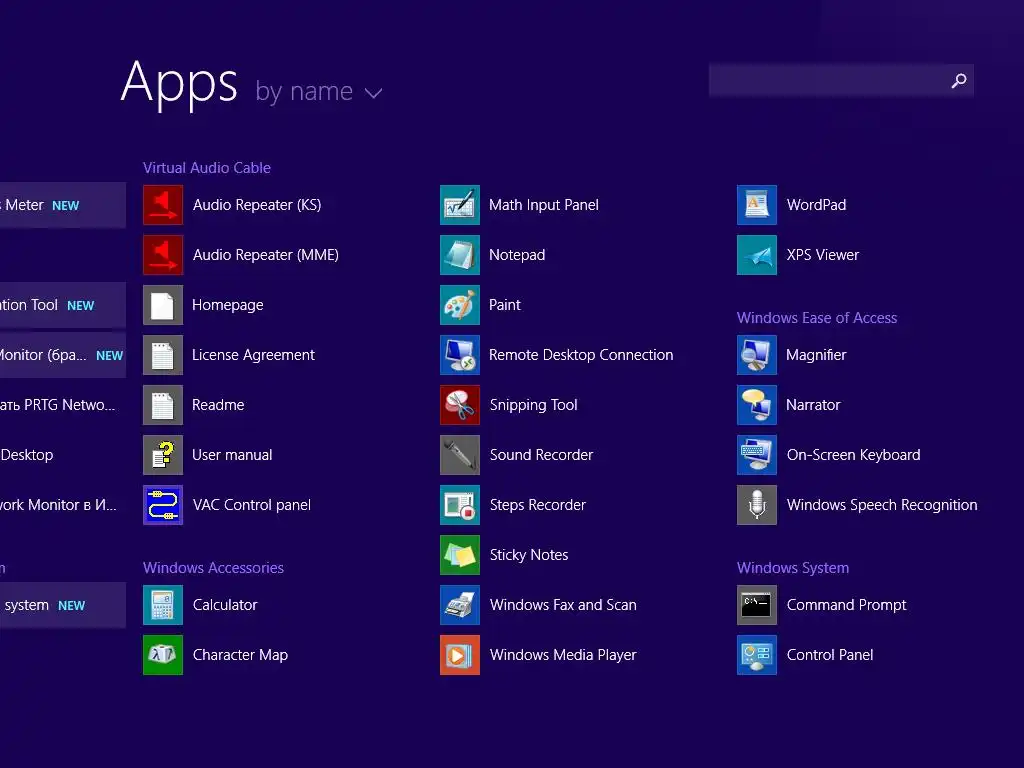Click the 'tion Tool NEW' app tile
Screen dimensions: 1024x768
63,305
